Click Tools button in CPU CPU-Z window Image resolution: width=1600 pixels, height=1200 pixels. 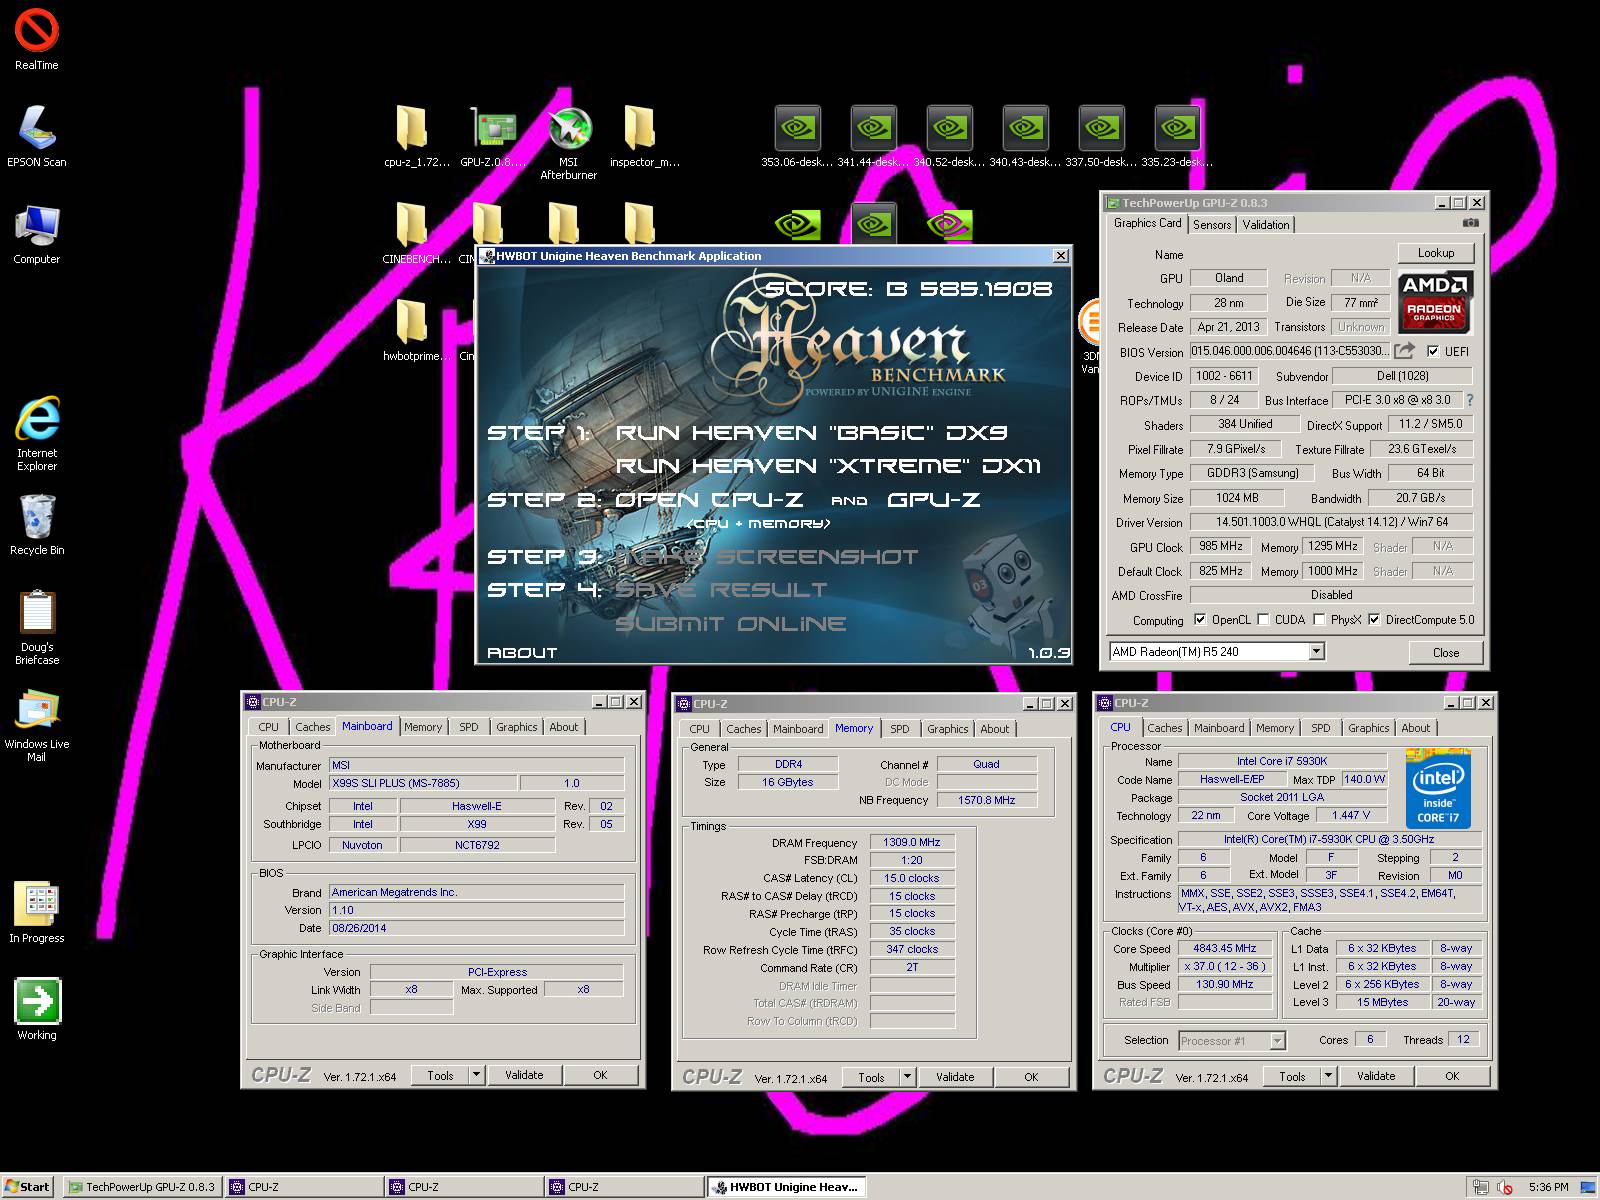pyautogui.click(x=1292, y=1076)
